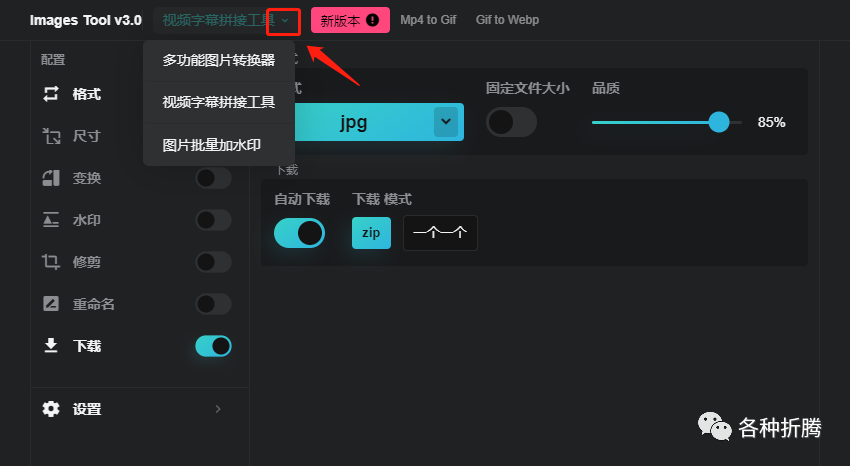Viewport: 850px width, 466px height.
Task: Select 多功能图片转换器 from the menu
Action: 219,60
